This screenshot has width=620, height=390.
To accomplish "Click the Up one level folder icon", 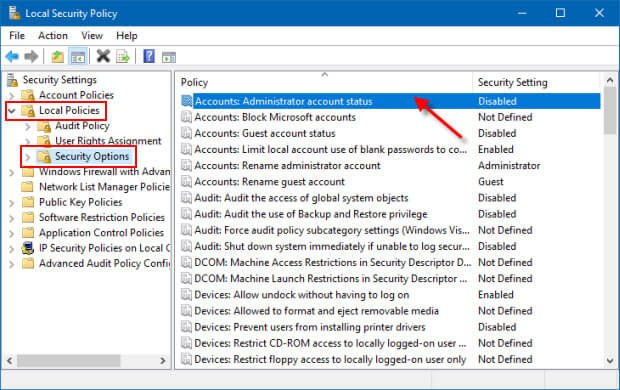I will [x=58, y=57].
